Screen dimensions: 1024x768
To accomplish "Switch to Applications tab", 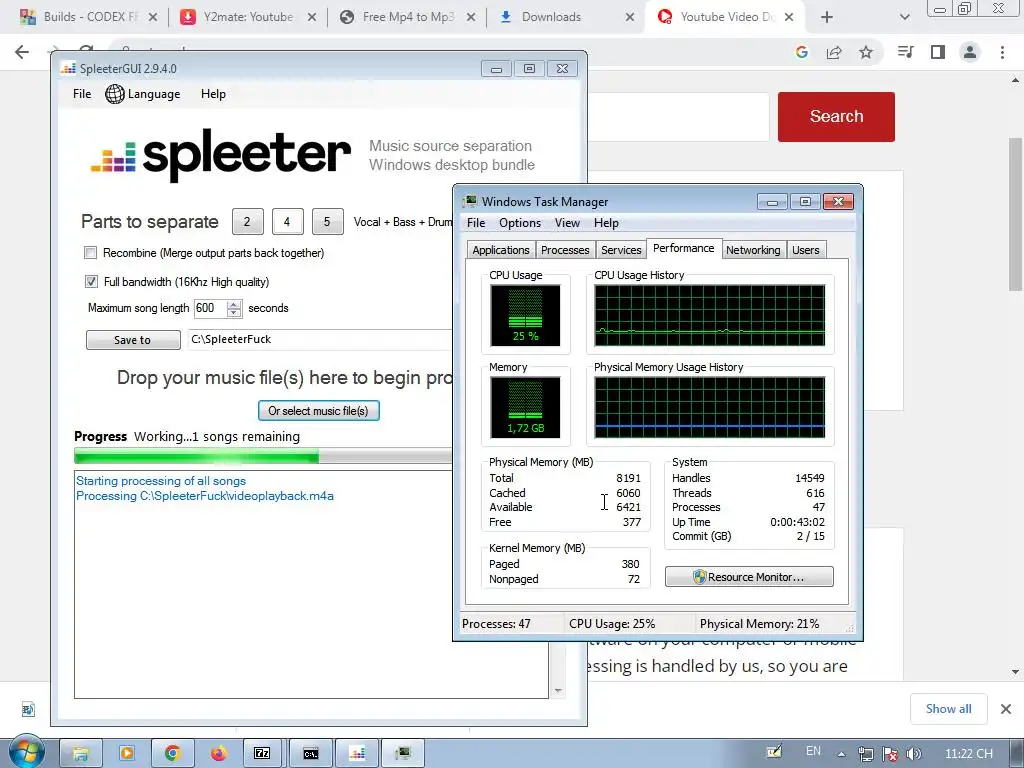I will coord(501,250).
